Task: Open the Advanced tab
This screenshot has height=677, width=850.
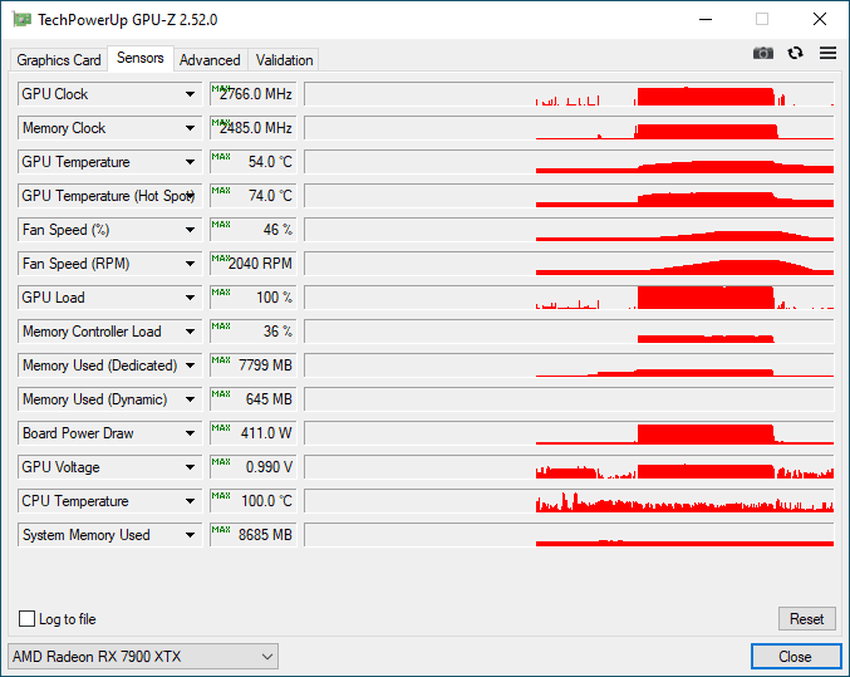Action: click(x=210, y=60)
